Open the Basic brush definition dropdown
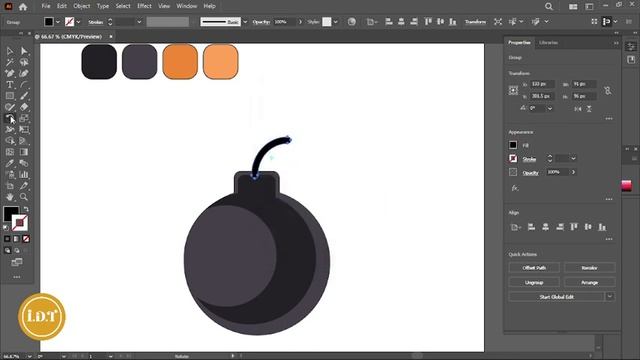This screenshot has height=360, width=640. (245, 22)
